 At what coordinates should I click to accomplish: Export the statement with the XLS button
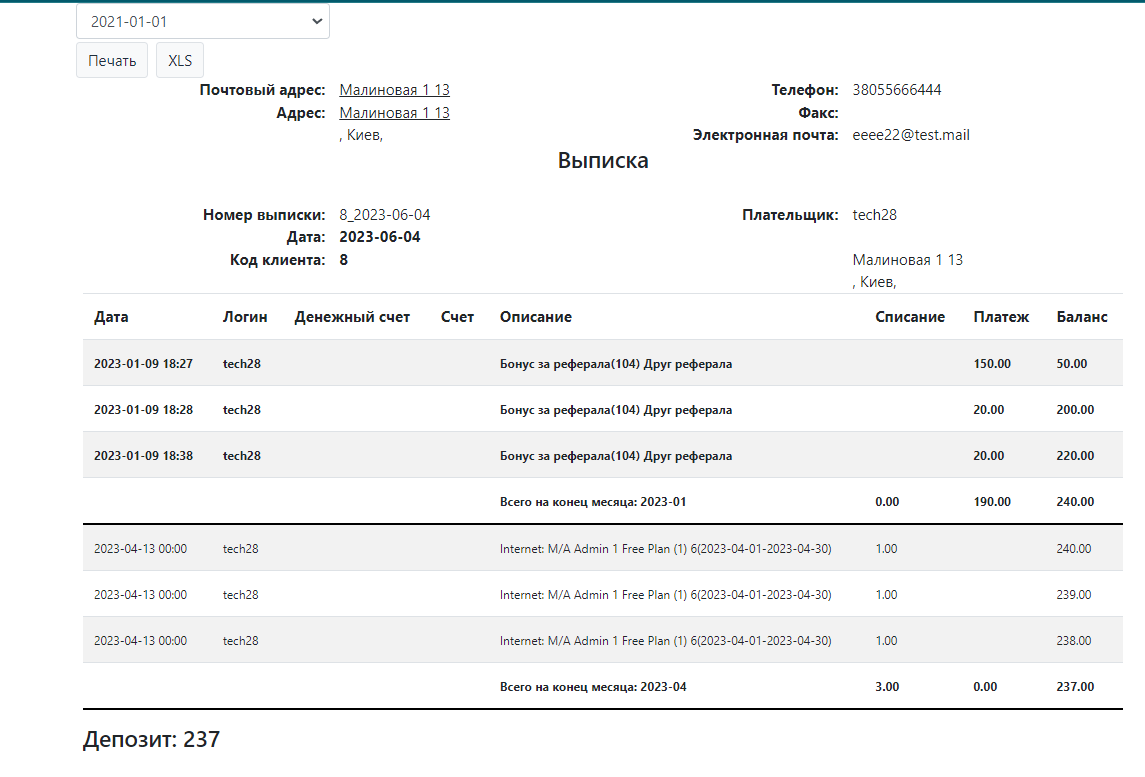[180, 60]
